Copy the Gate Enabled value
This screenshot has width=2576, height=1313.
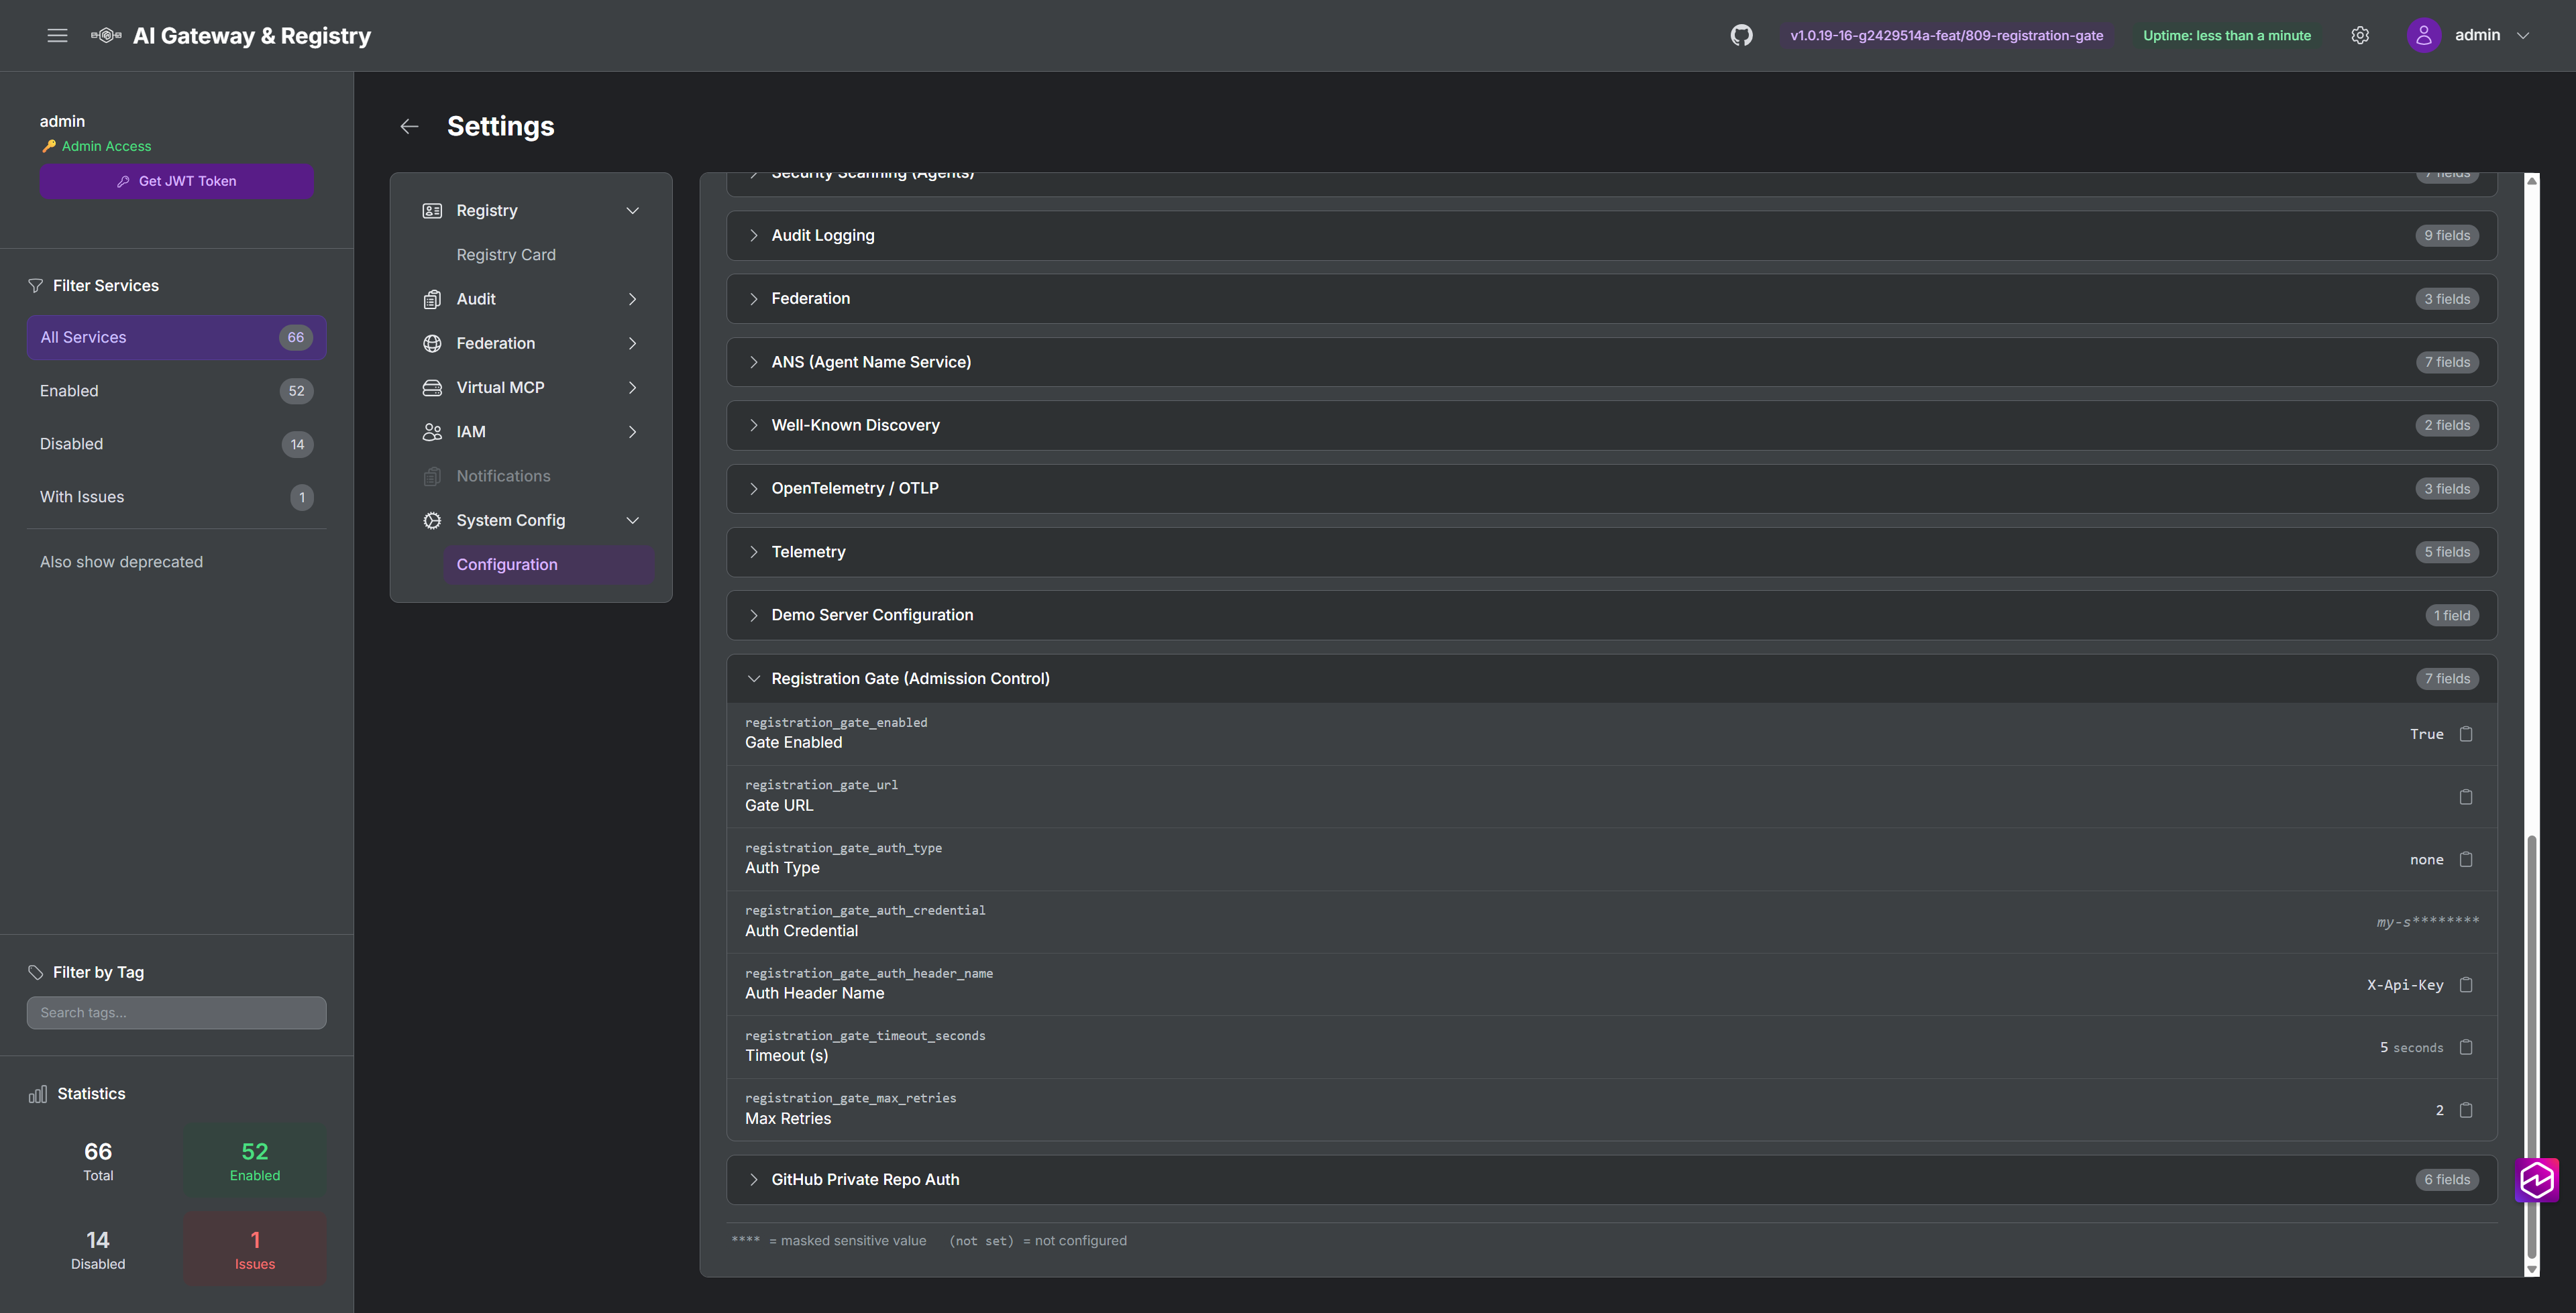[x=2466, y=734]
